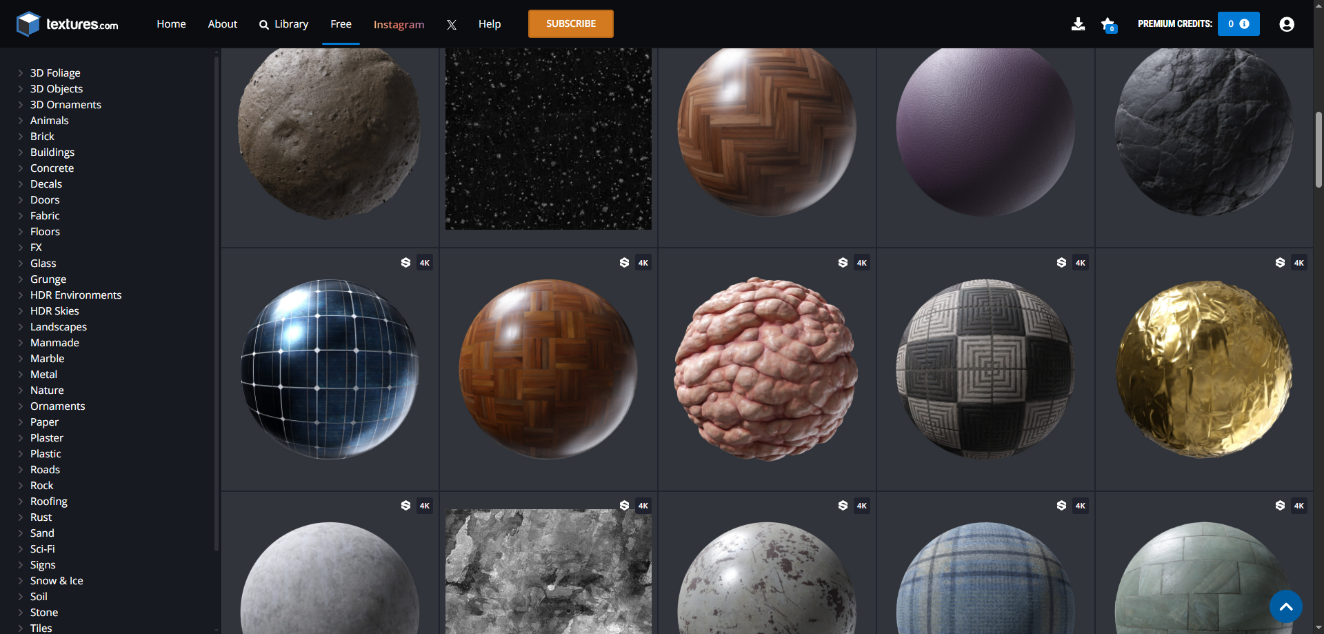Click the 4K badge on brain texture

[862, 263]
